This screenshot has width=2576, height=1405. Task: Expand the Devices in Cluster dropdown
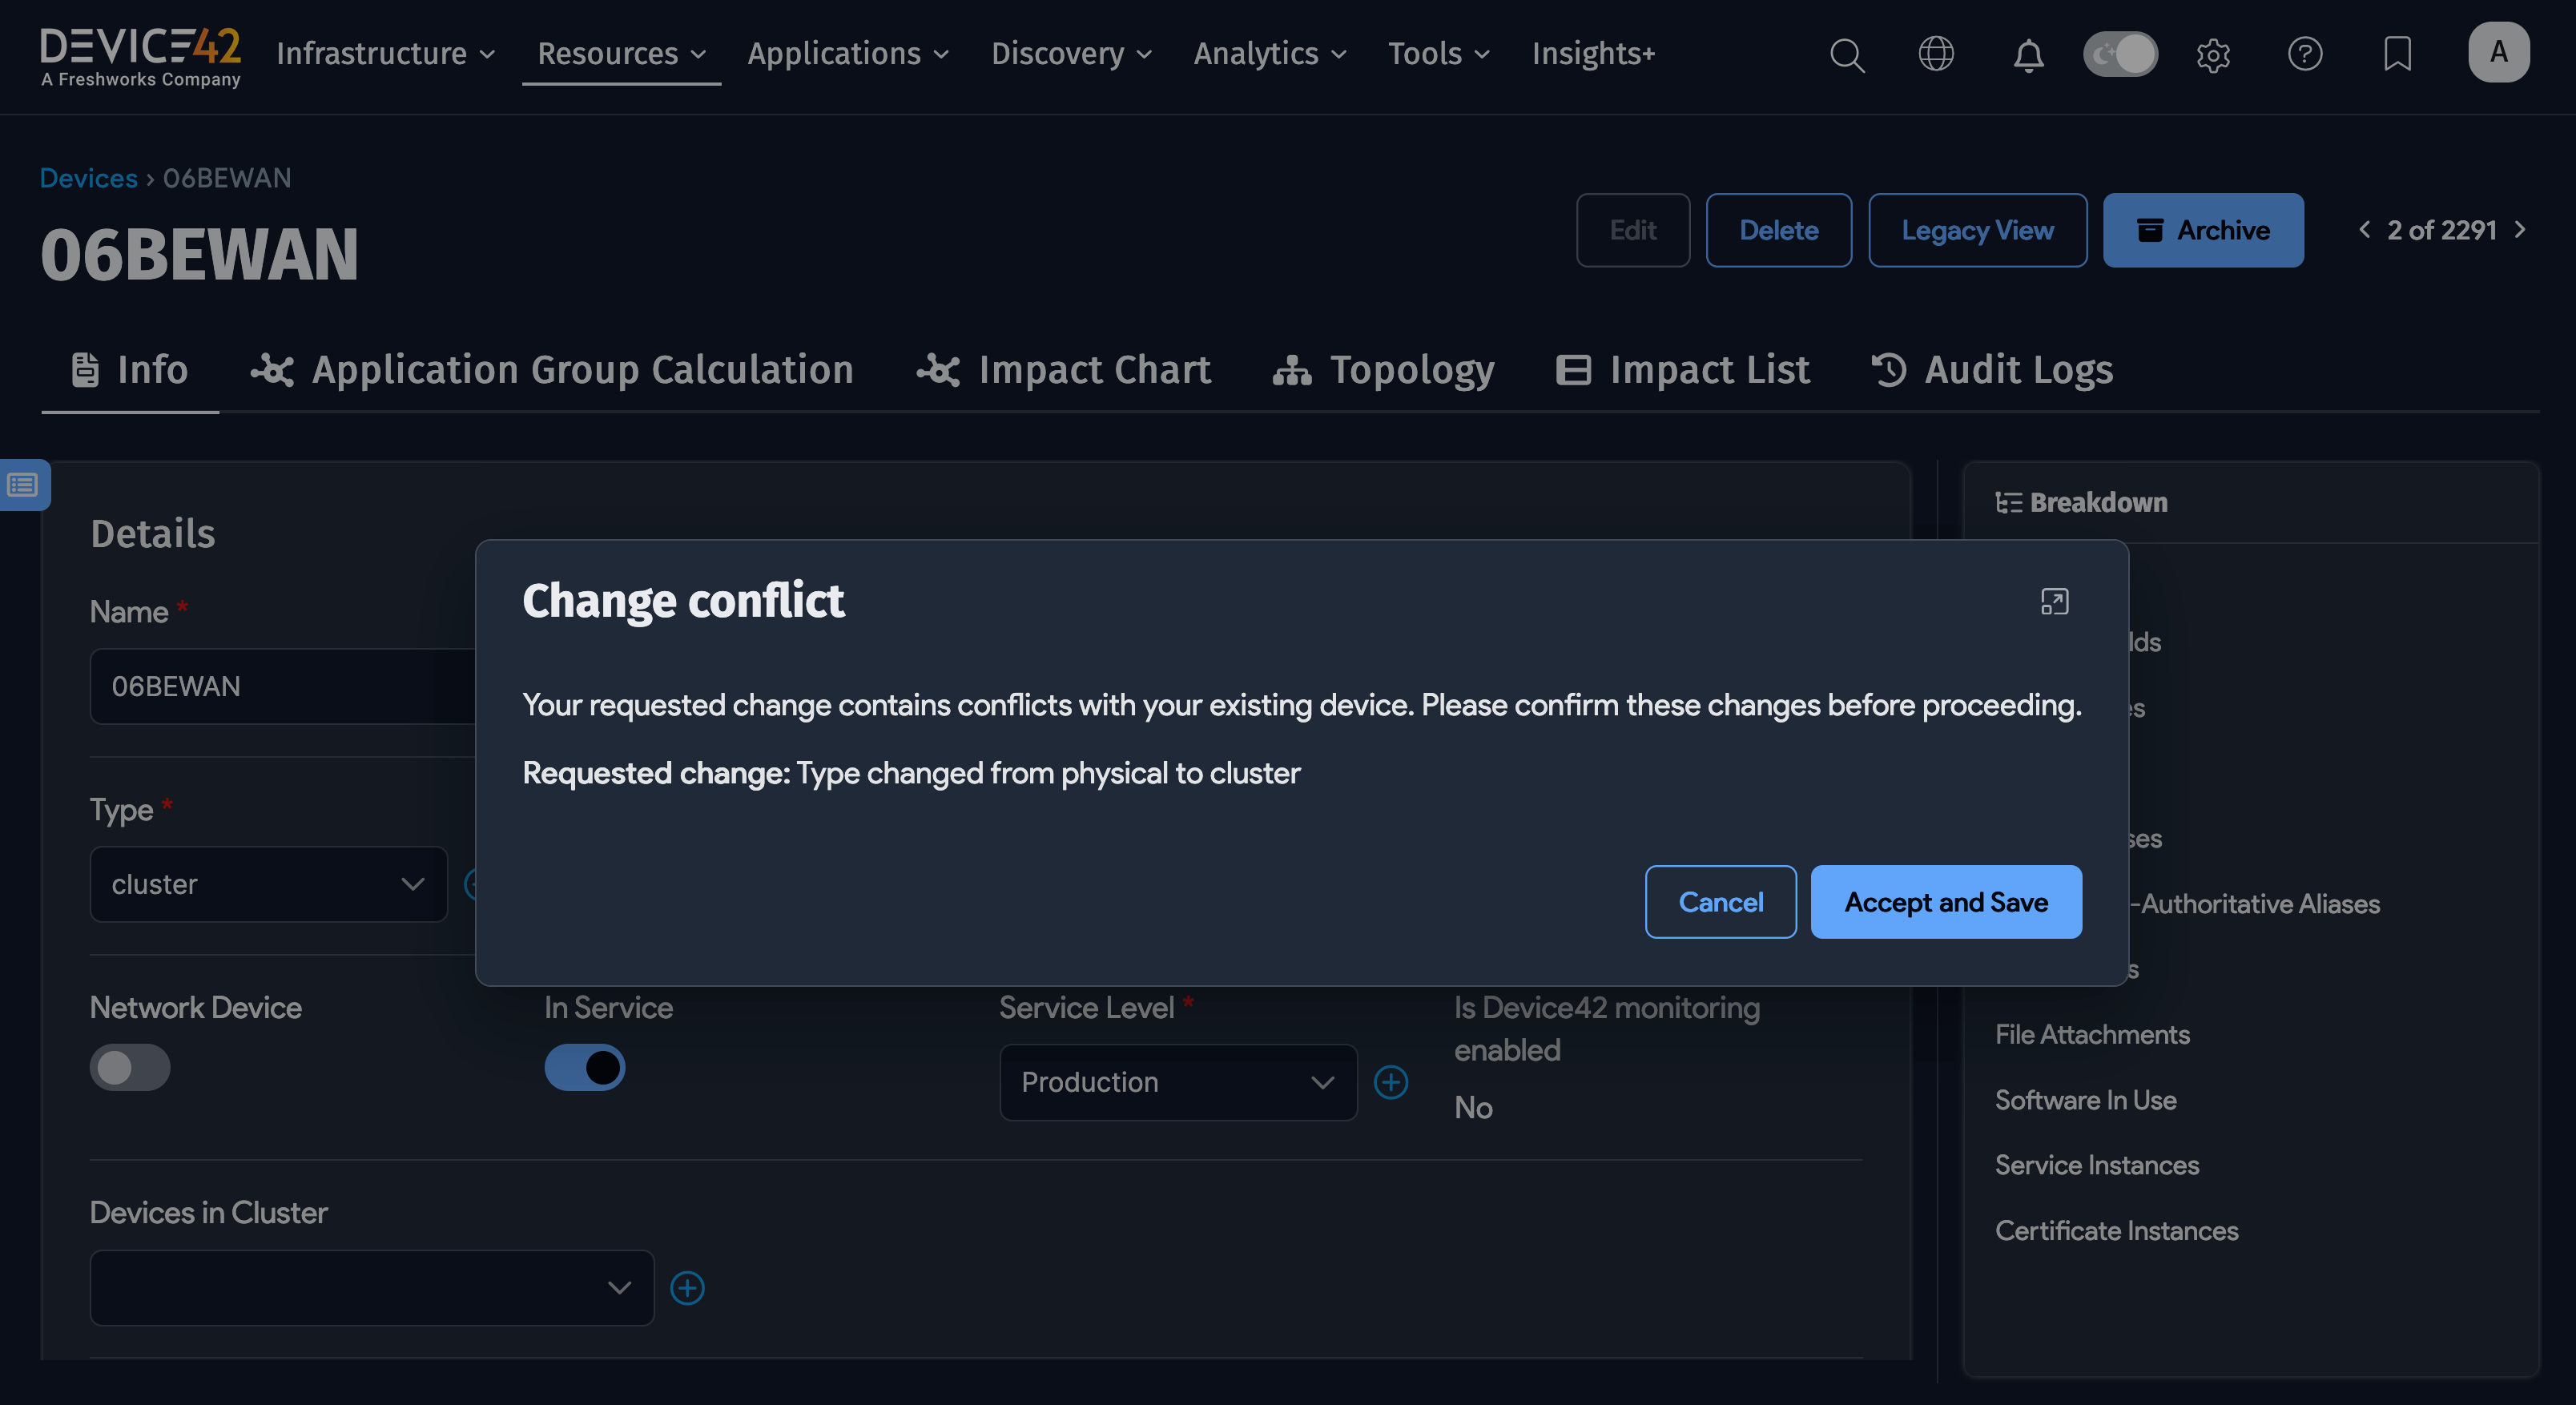pos(371,1288)
